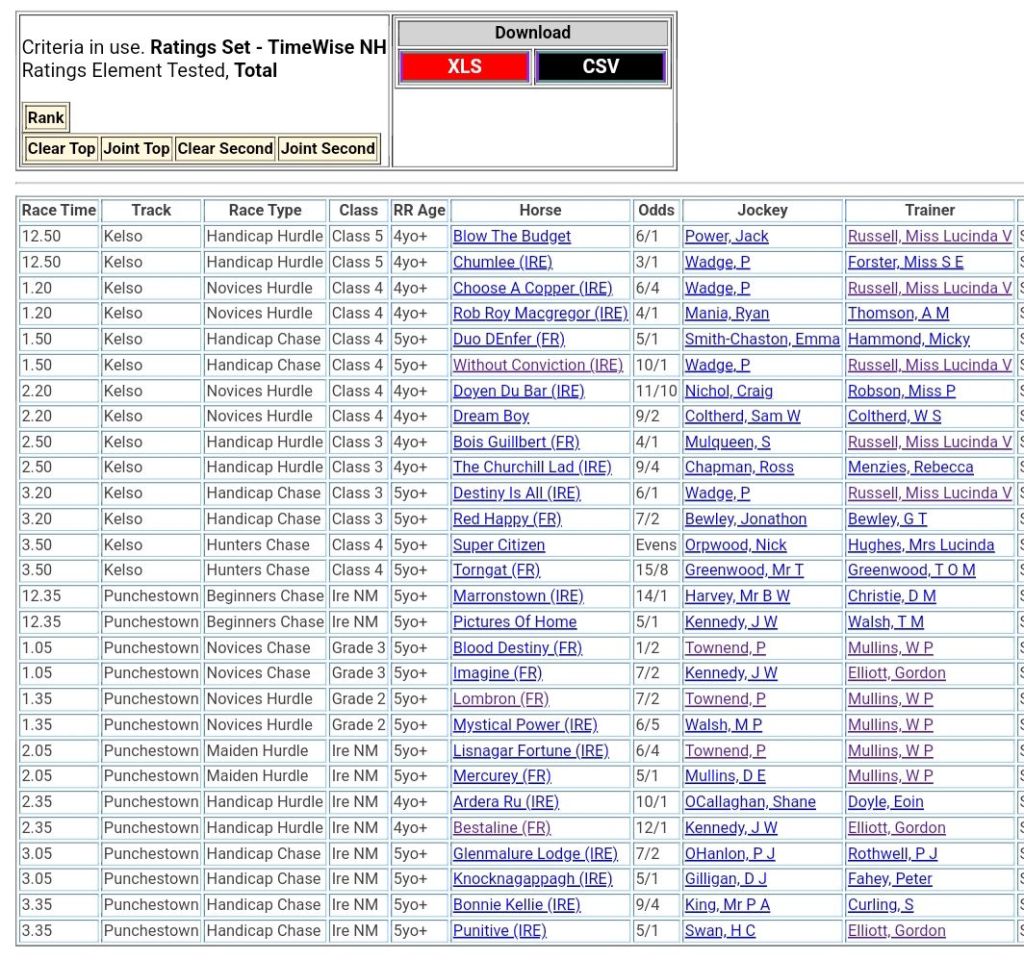View horse Super Citizen details

click(x=498, y=545)
